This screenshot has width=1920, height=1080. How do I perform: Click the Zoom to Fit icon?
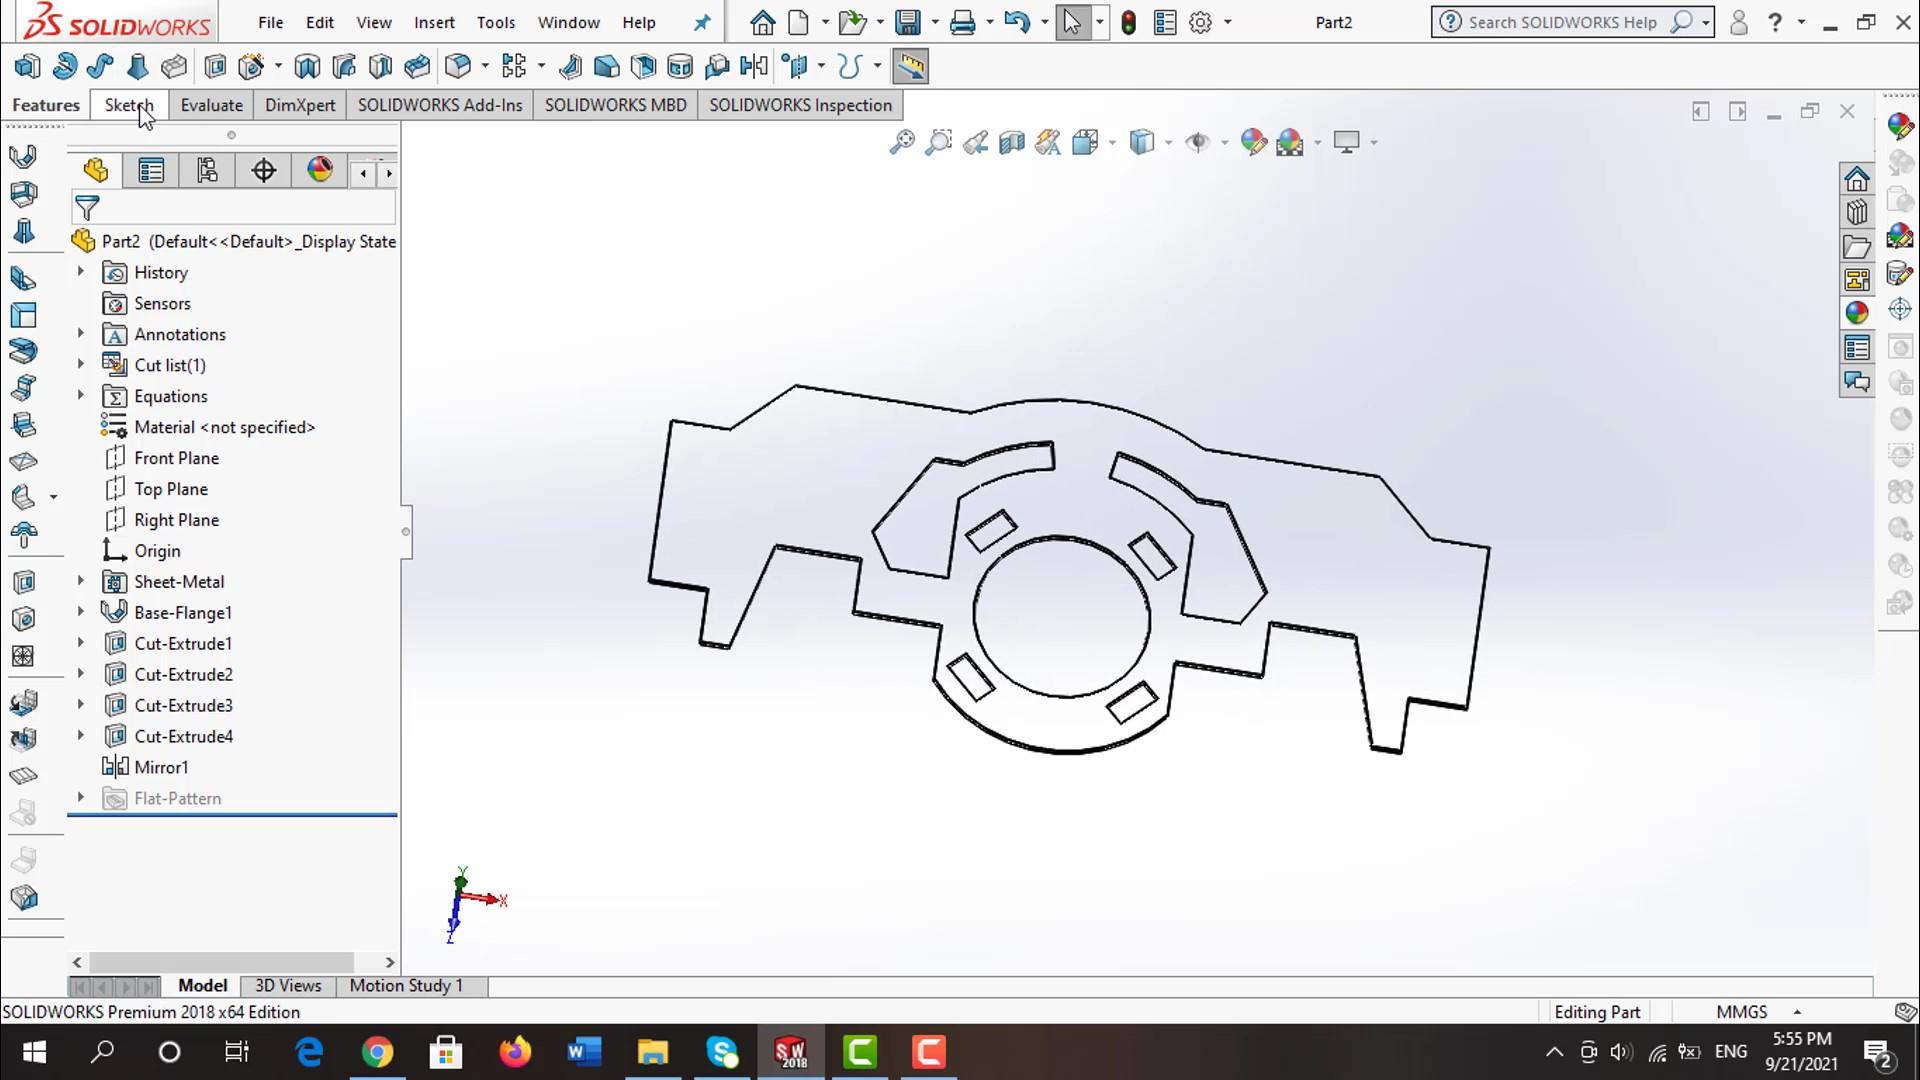coord(901,142)
